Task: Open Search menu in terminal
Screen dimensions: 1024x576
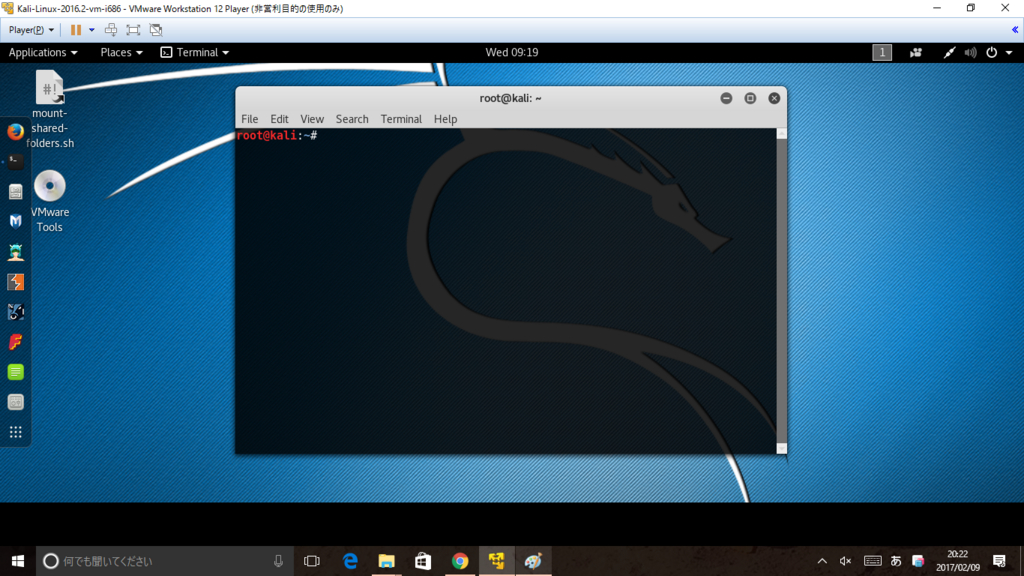Action: 352,119
